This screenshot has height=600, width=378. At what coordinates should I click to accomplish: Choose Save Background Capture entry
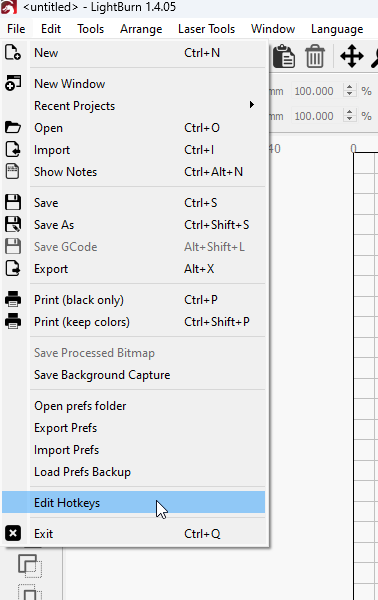(x=134, y=375)
